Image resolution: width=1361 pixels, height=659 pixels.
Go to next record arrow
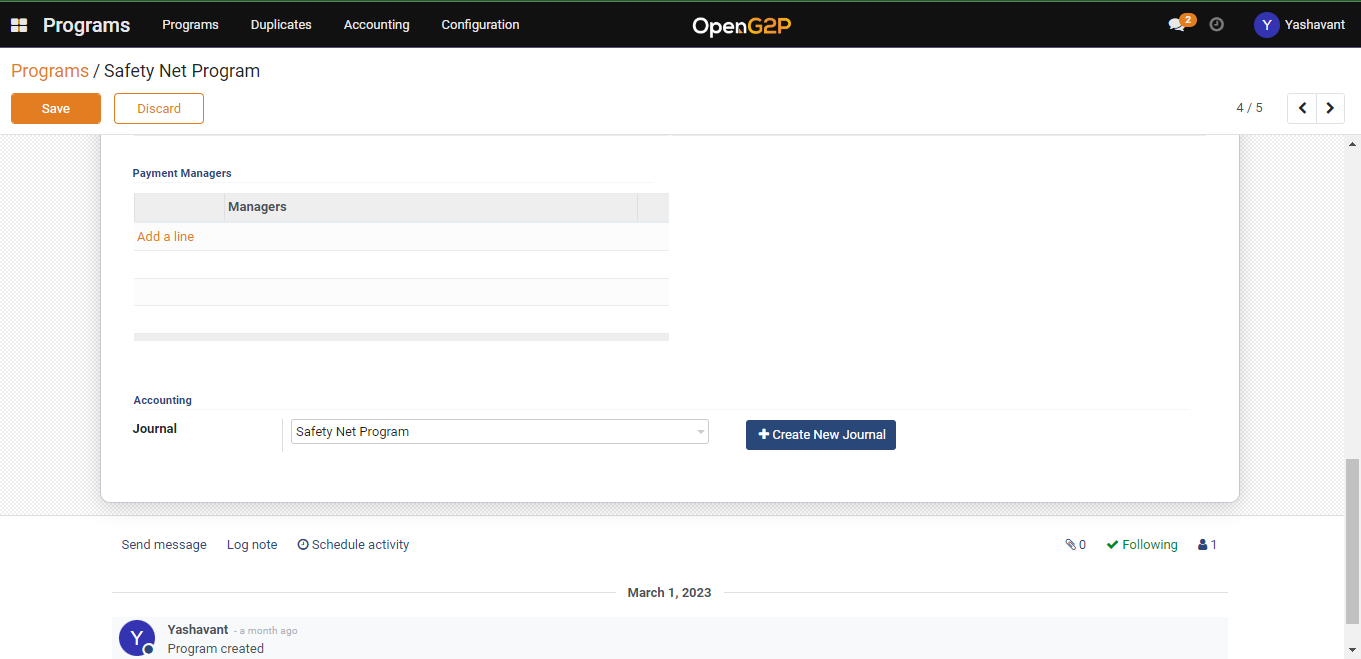1330,108
